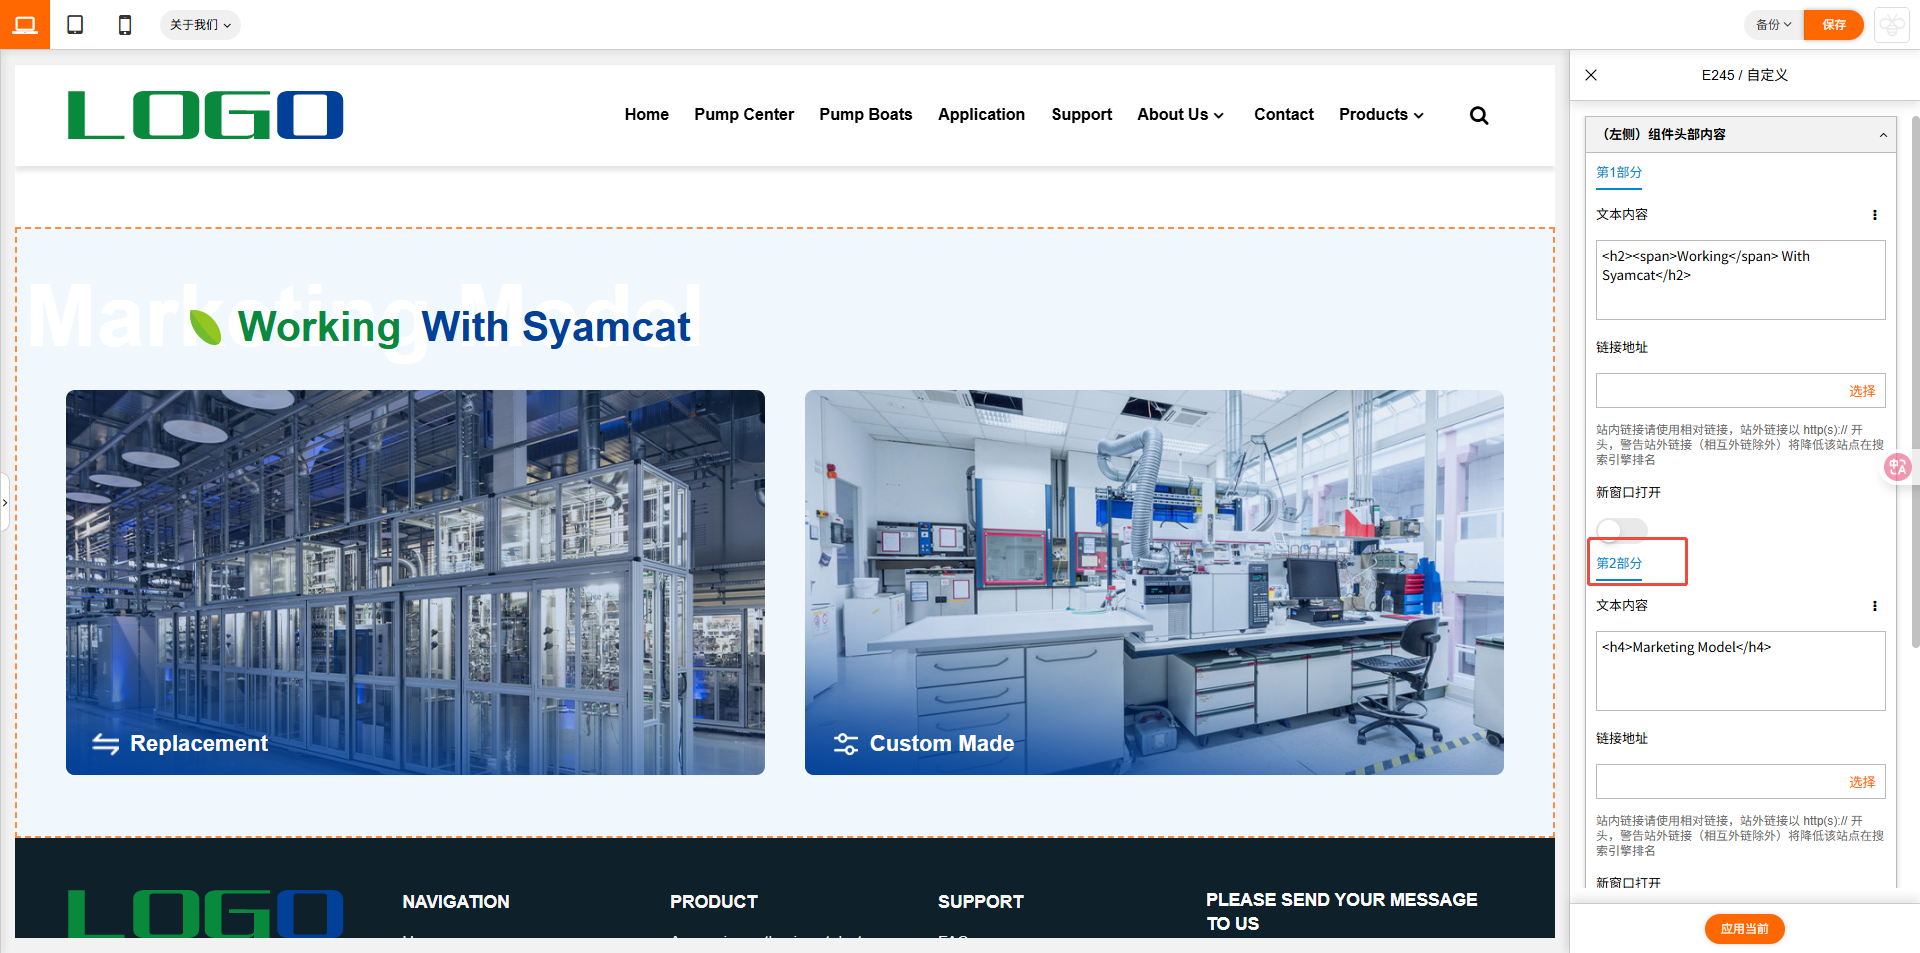Expand the left side panel arrow
Image resolution: width=1920 pixels, height=953 pixels.
point(5,502)
